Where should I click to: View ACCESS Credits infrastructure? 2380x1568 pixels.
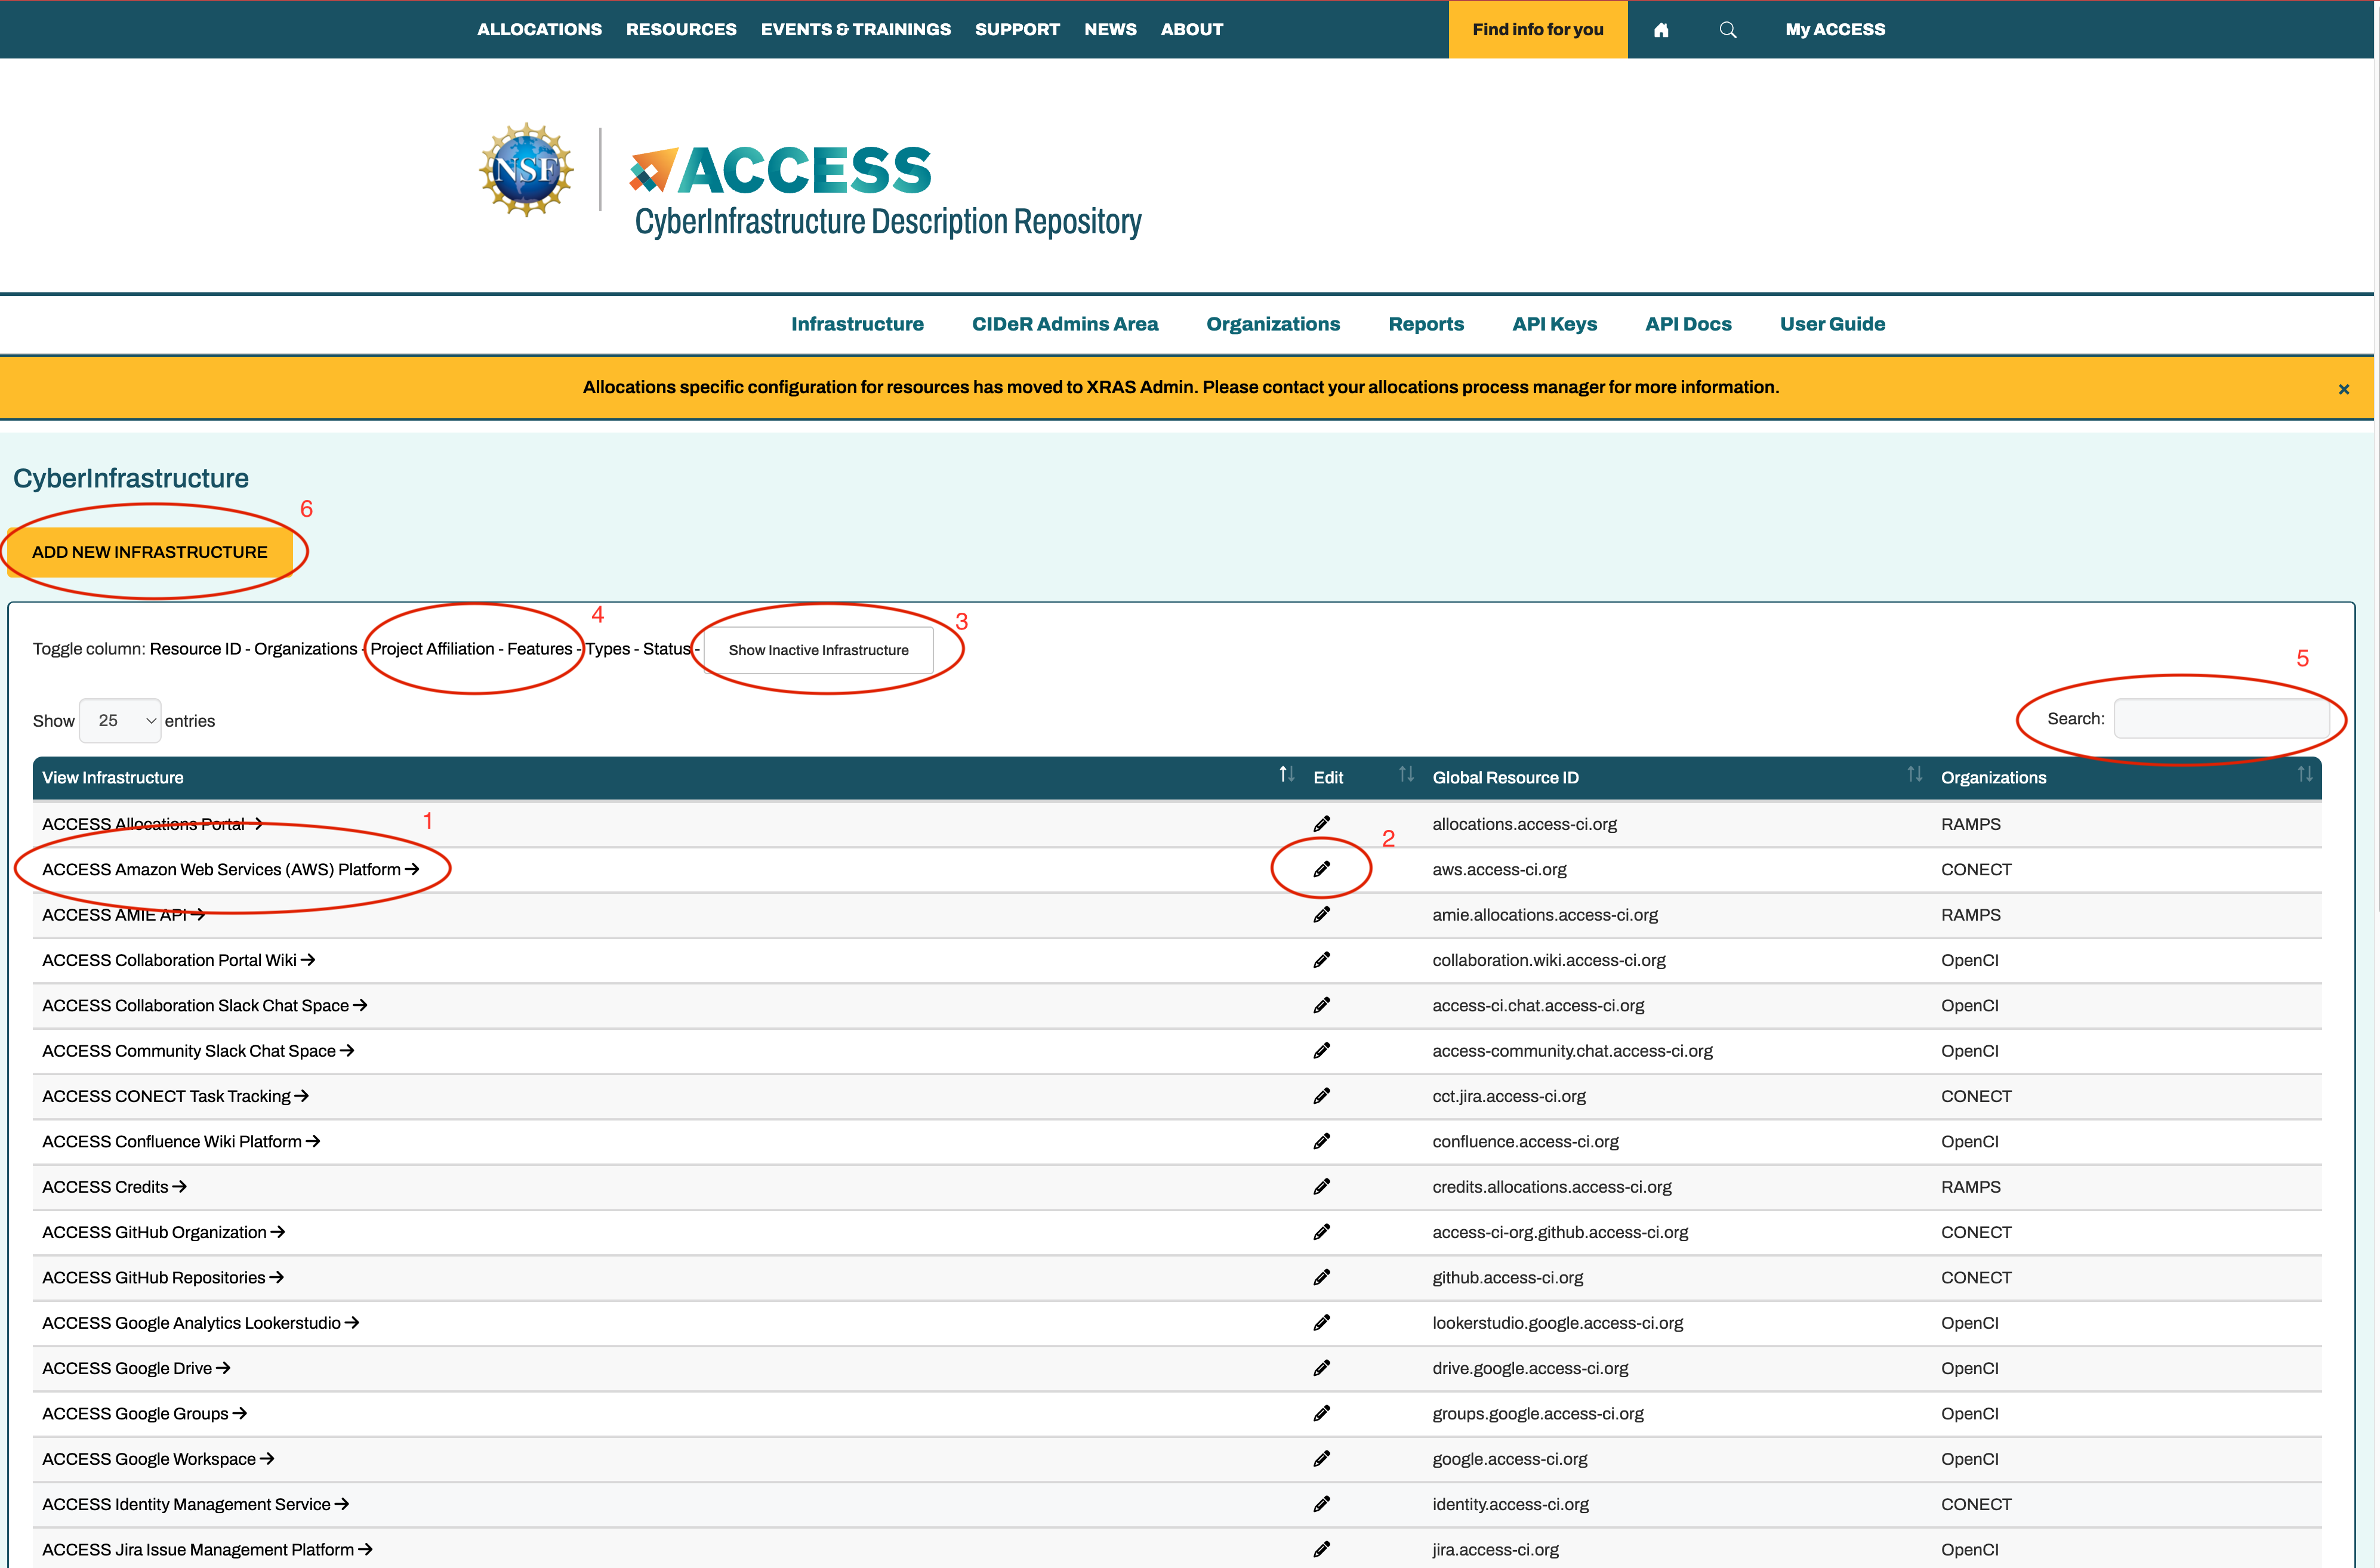(x=114, y=1187)
